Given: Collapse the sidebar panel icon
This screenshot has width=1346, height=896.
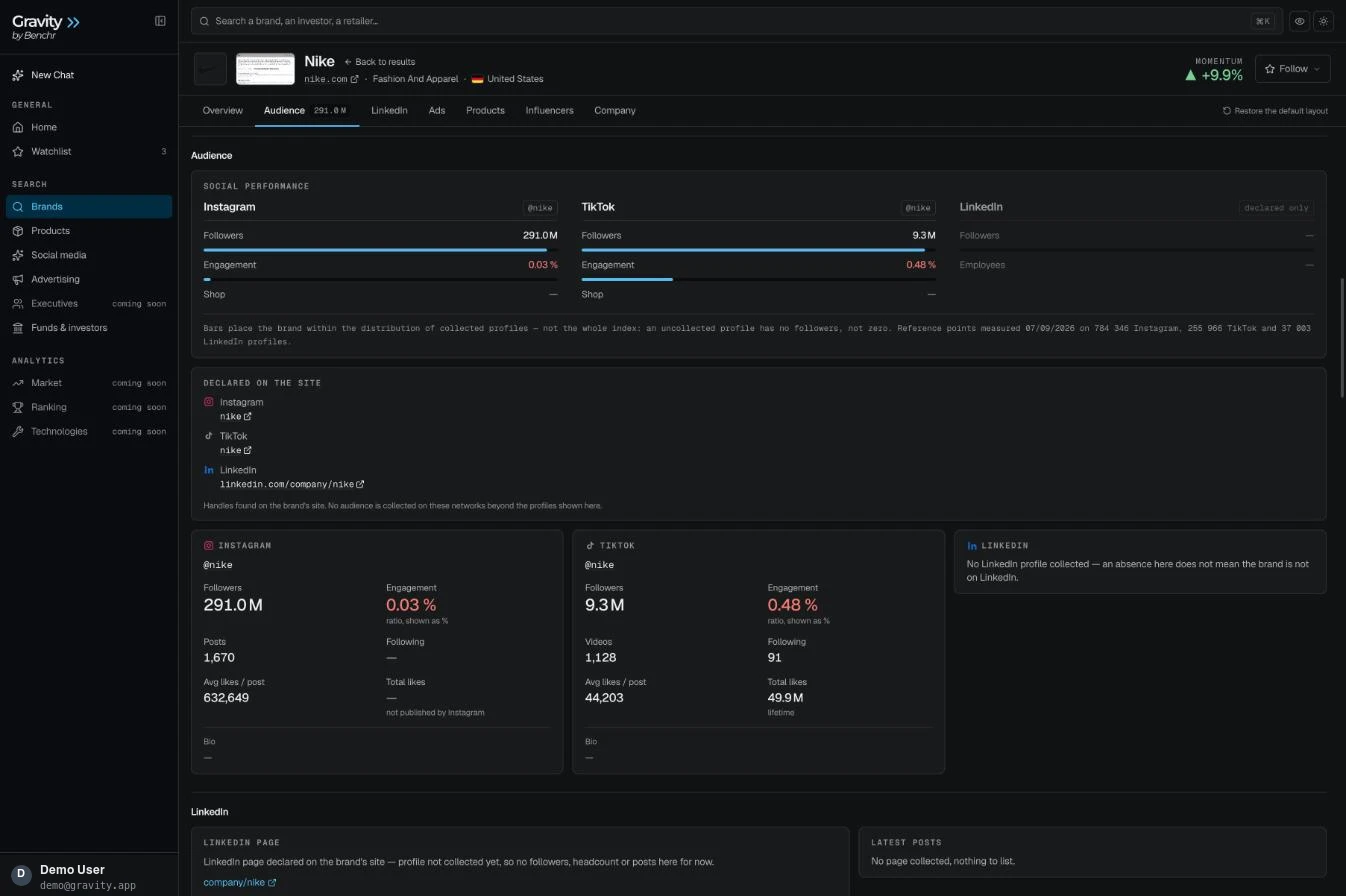Looking at the screenshot, I should tap(160, 21).
